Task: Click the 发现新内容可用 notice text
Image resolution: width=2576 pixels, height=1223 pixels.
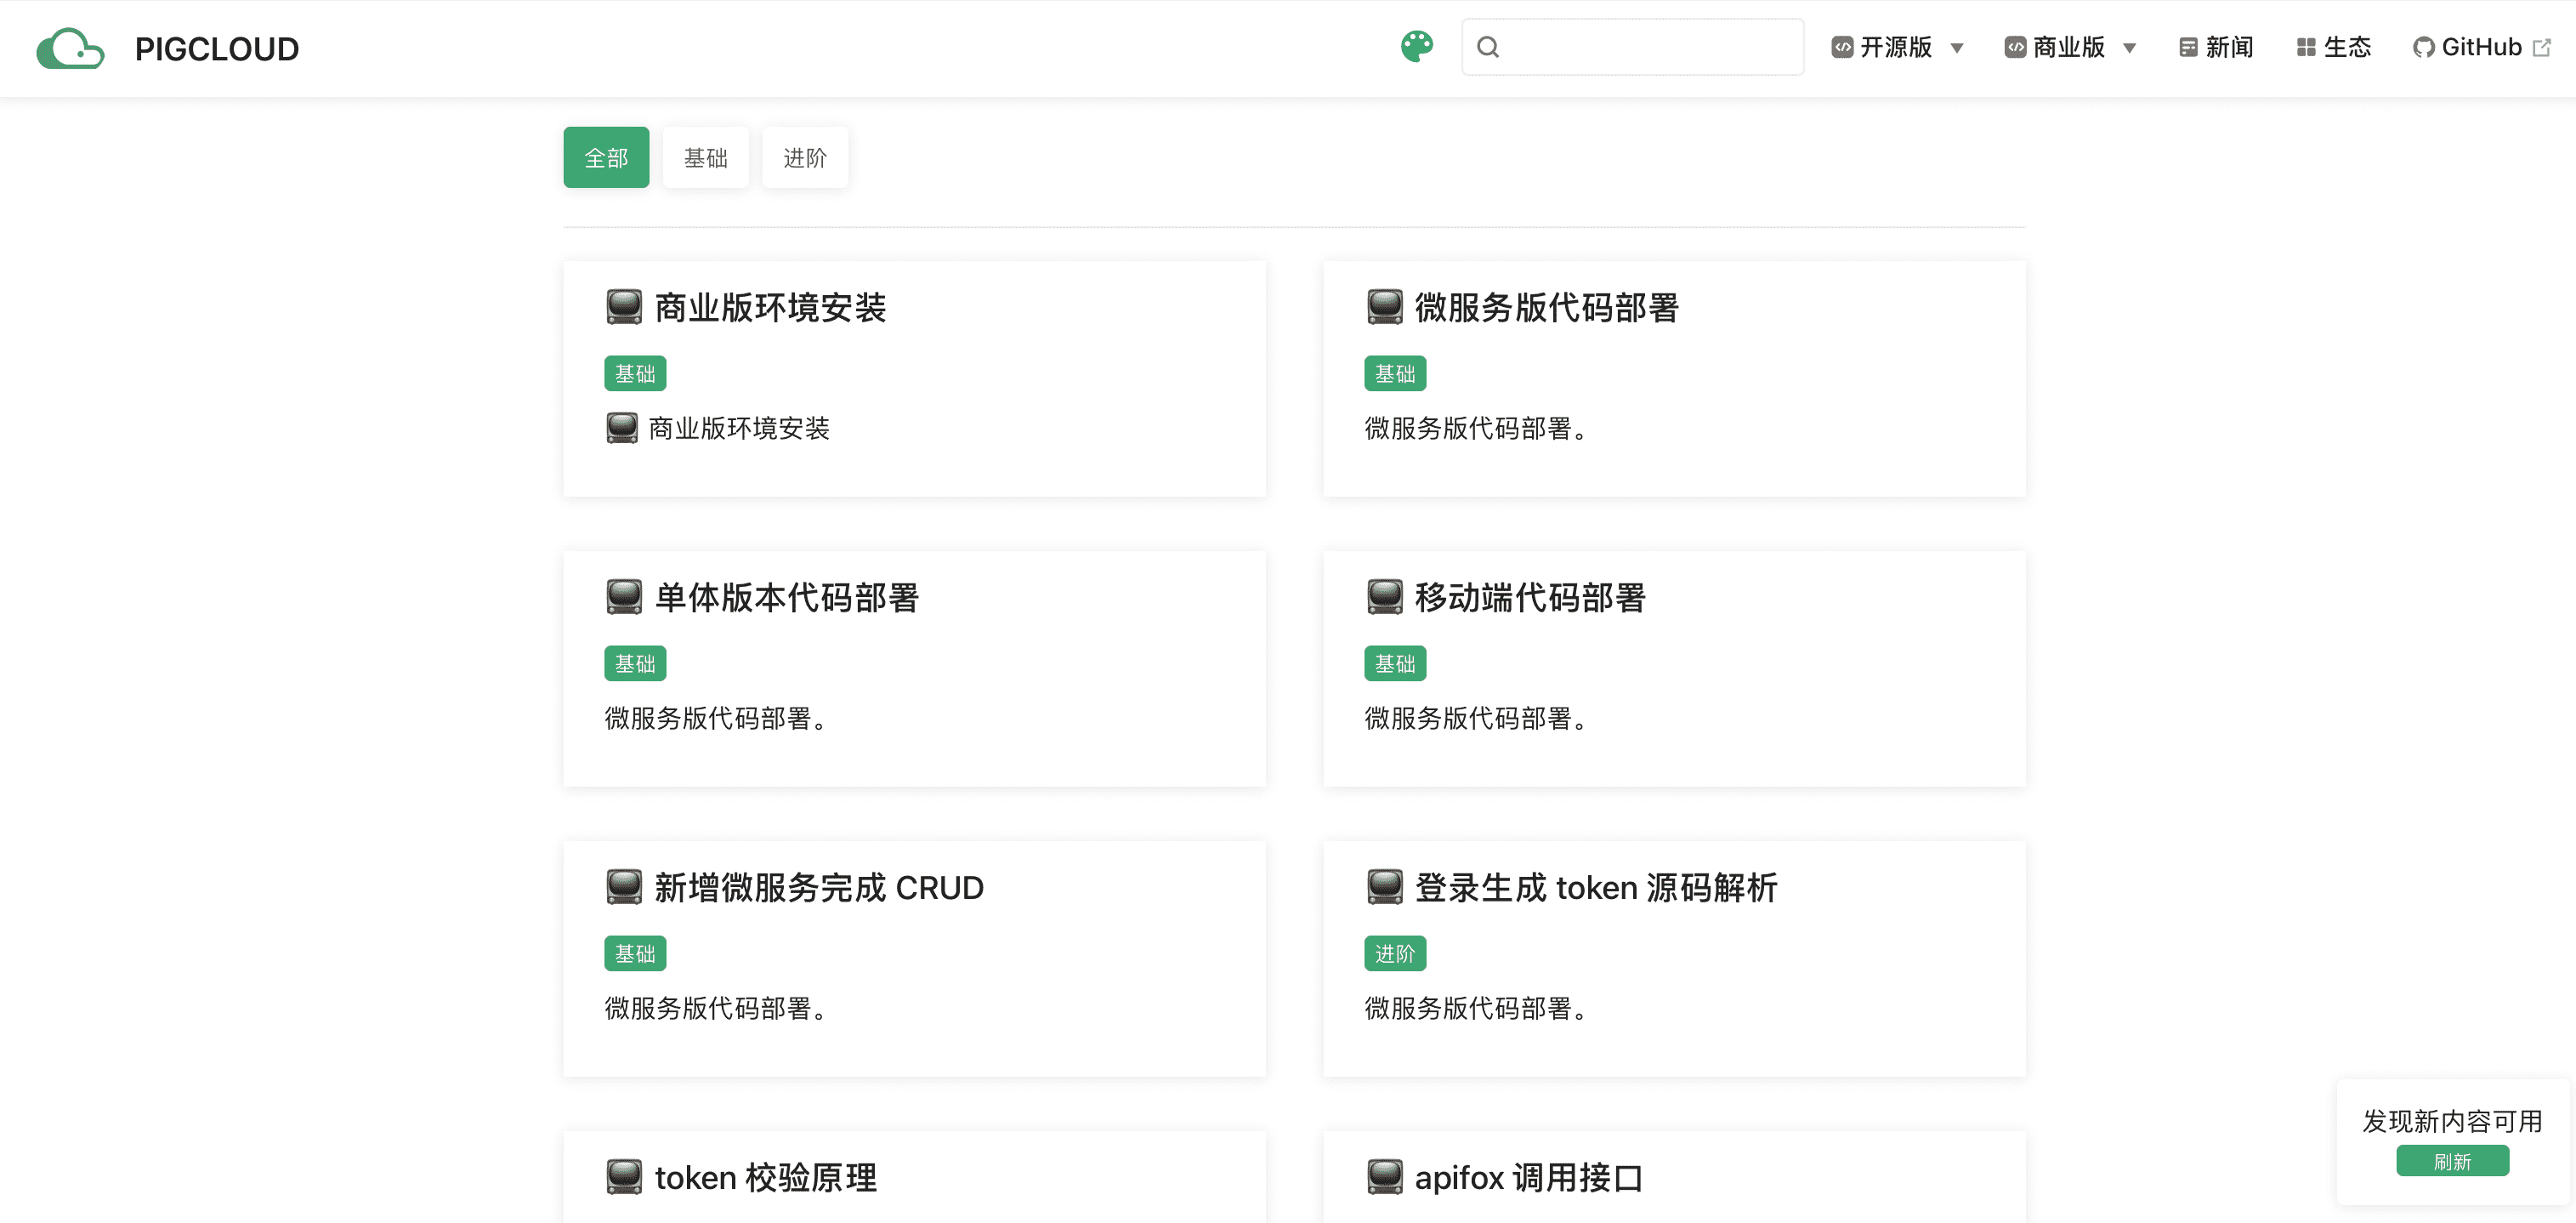Action: 2452,1121
